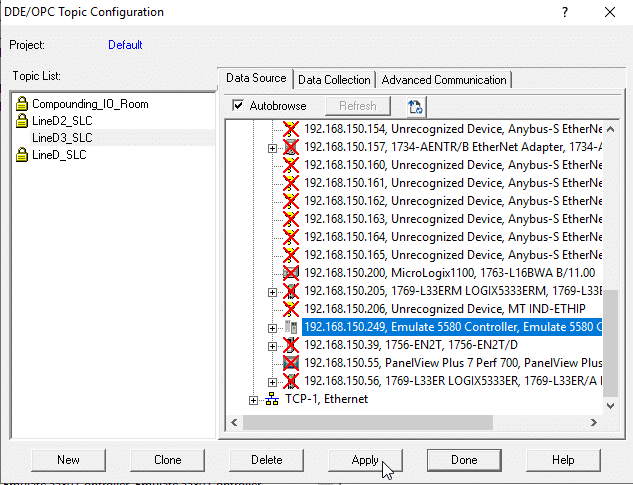
Task: Select the 192.168.150.163 Unrecognized Device row
Action: [453, 219]
